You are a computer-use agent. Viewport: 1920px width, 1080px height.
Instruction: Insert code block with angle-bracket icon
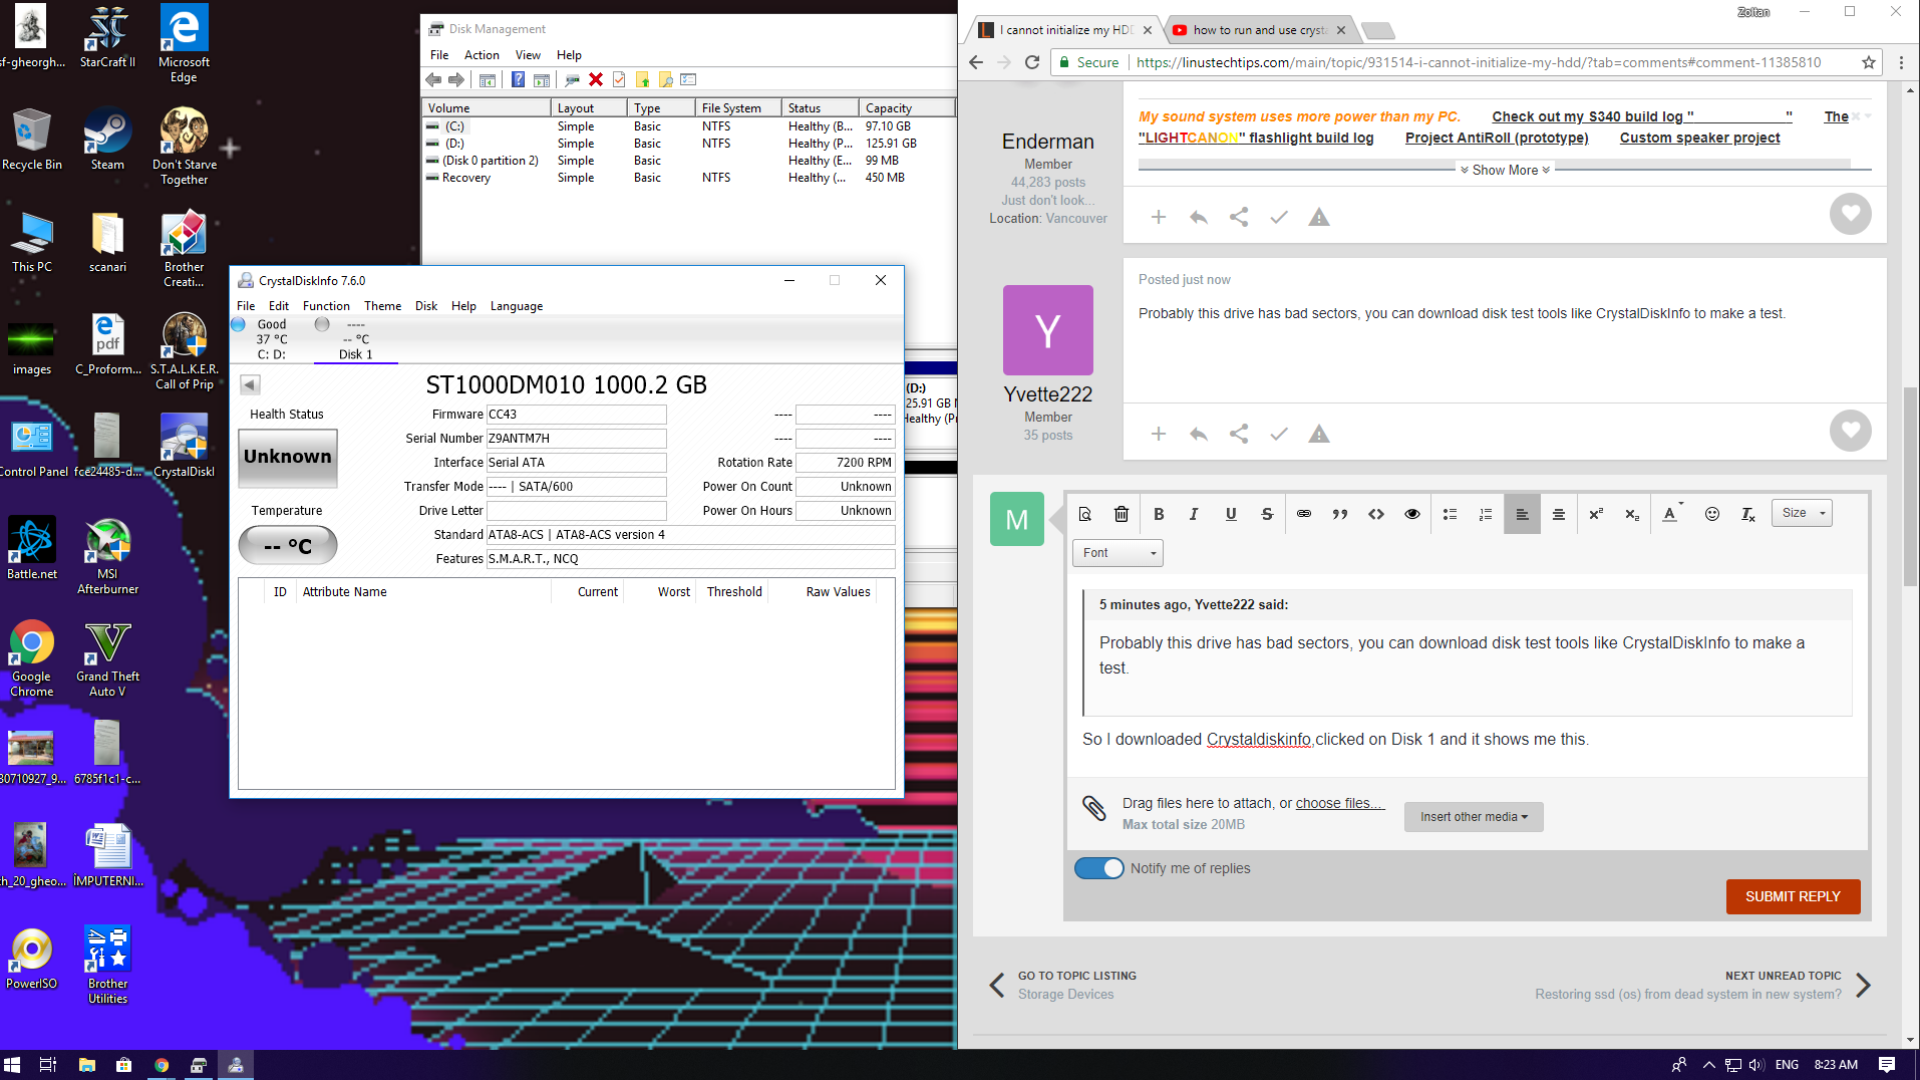pos(1376,514)
